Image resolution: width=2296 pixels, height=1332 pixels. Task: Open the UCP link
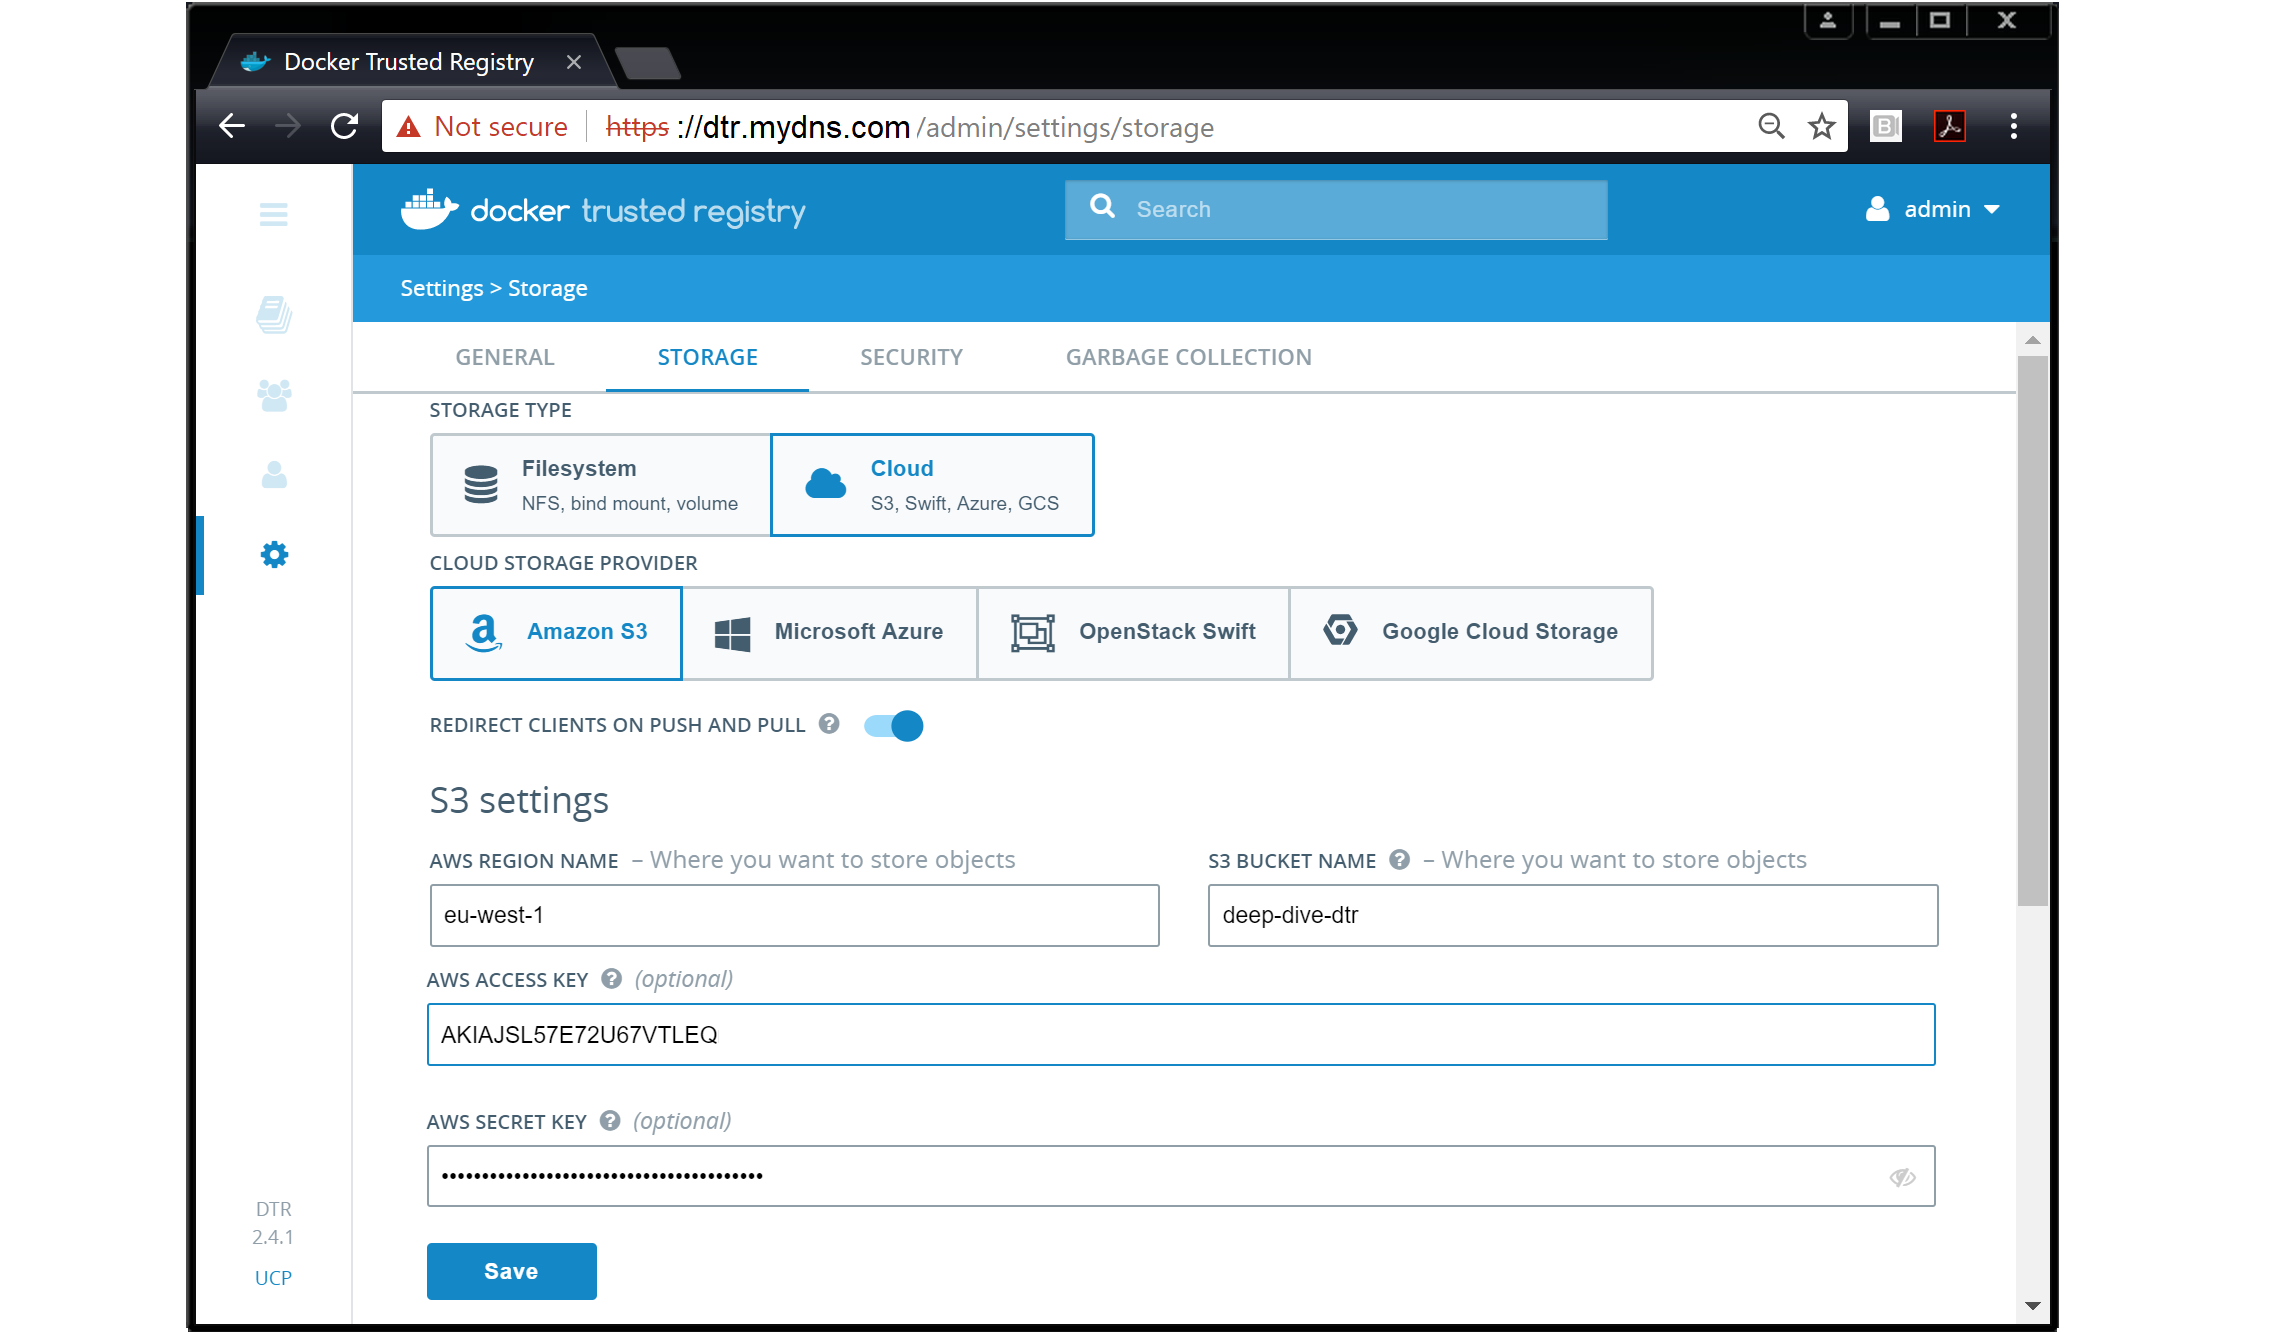(273, 1277)
